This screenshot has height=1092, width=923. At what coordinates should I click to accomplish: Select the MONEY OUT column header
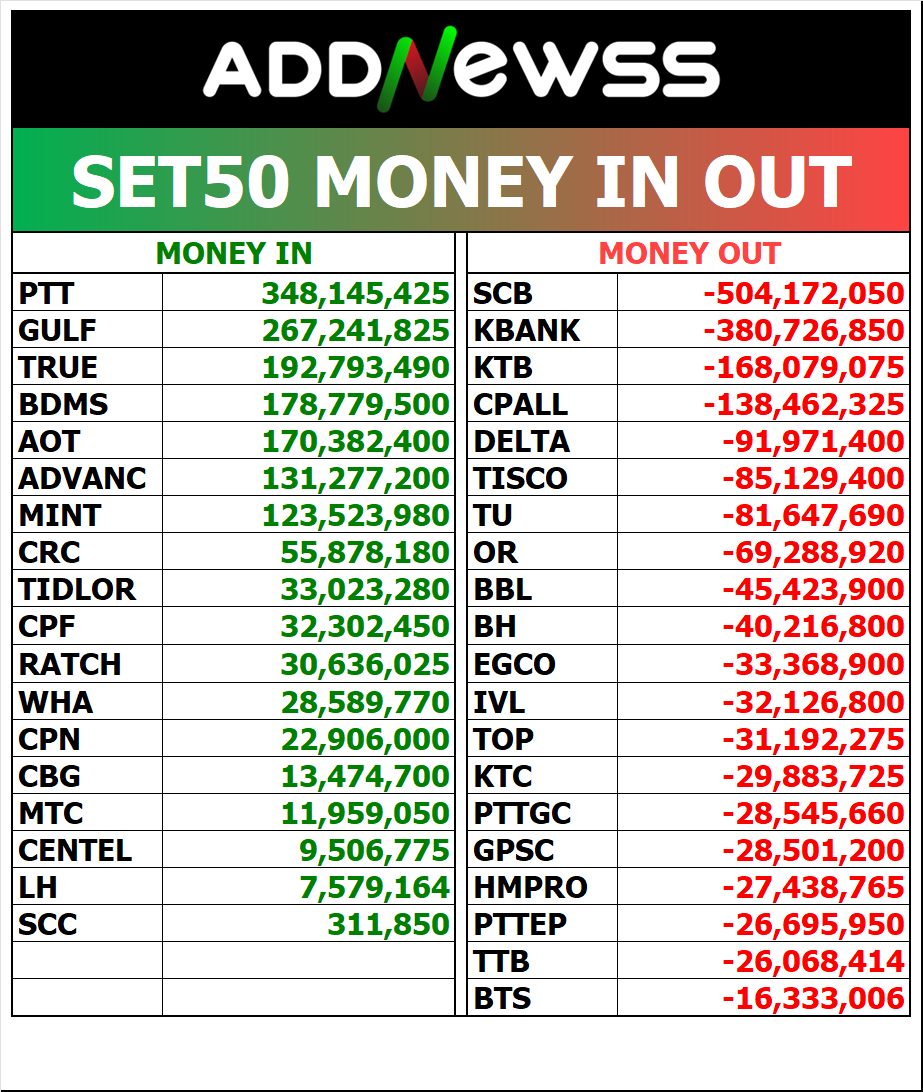tap(689, 254)
